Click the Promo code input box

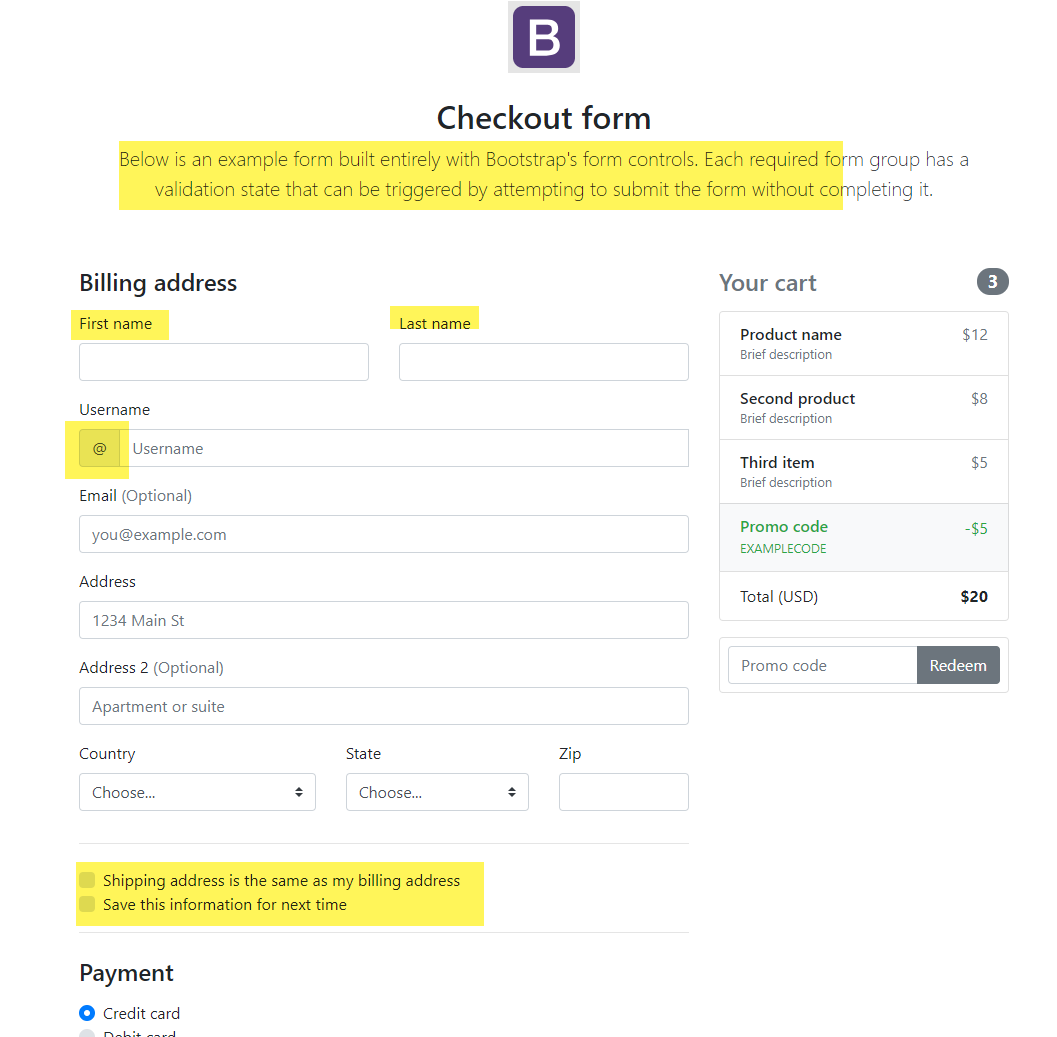click(x=822, y=665)
